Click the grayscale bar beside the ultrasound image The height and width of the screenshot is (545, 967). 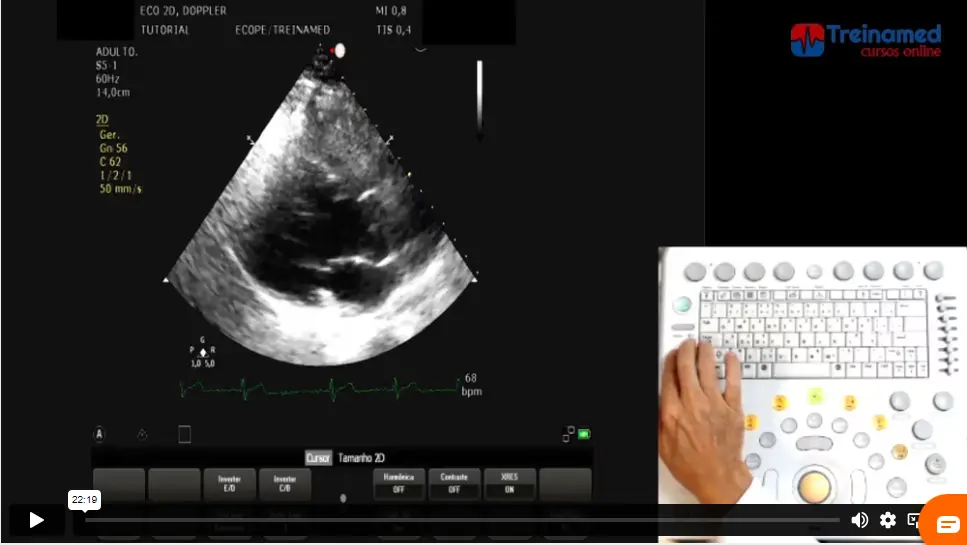click(480, 98)
